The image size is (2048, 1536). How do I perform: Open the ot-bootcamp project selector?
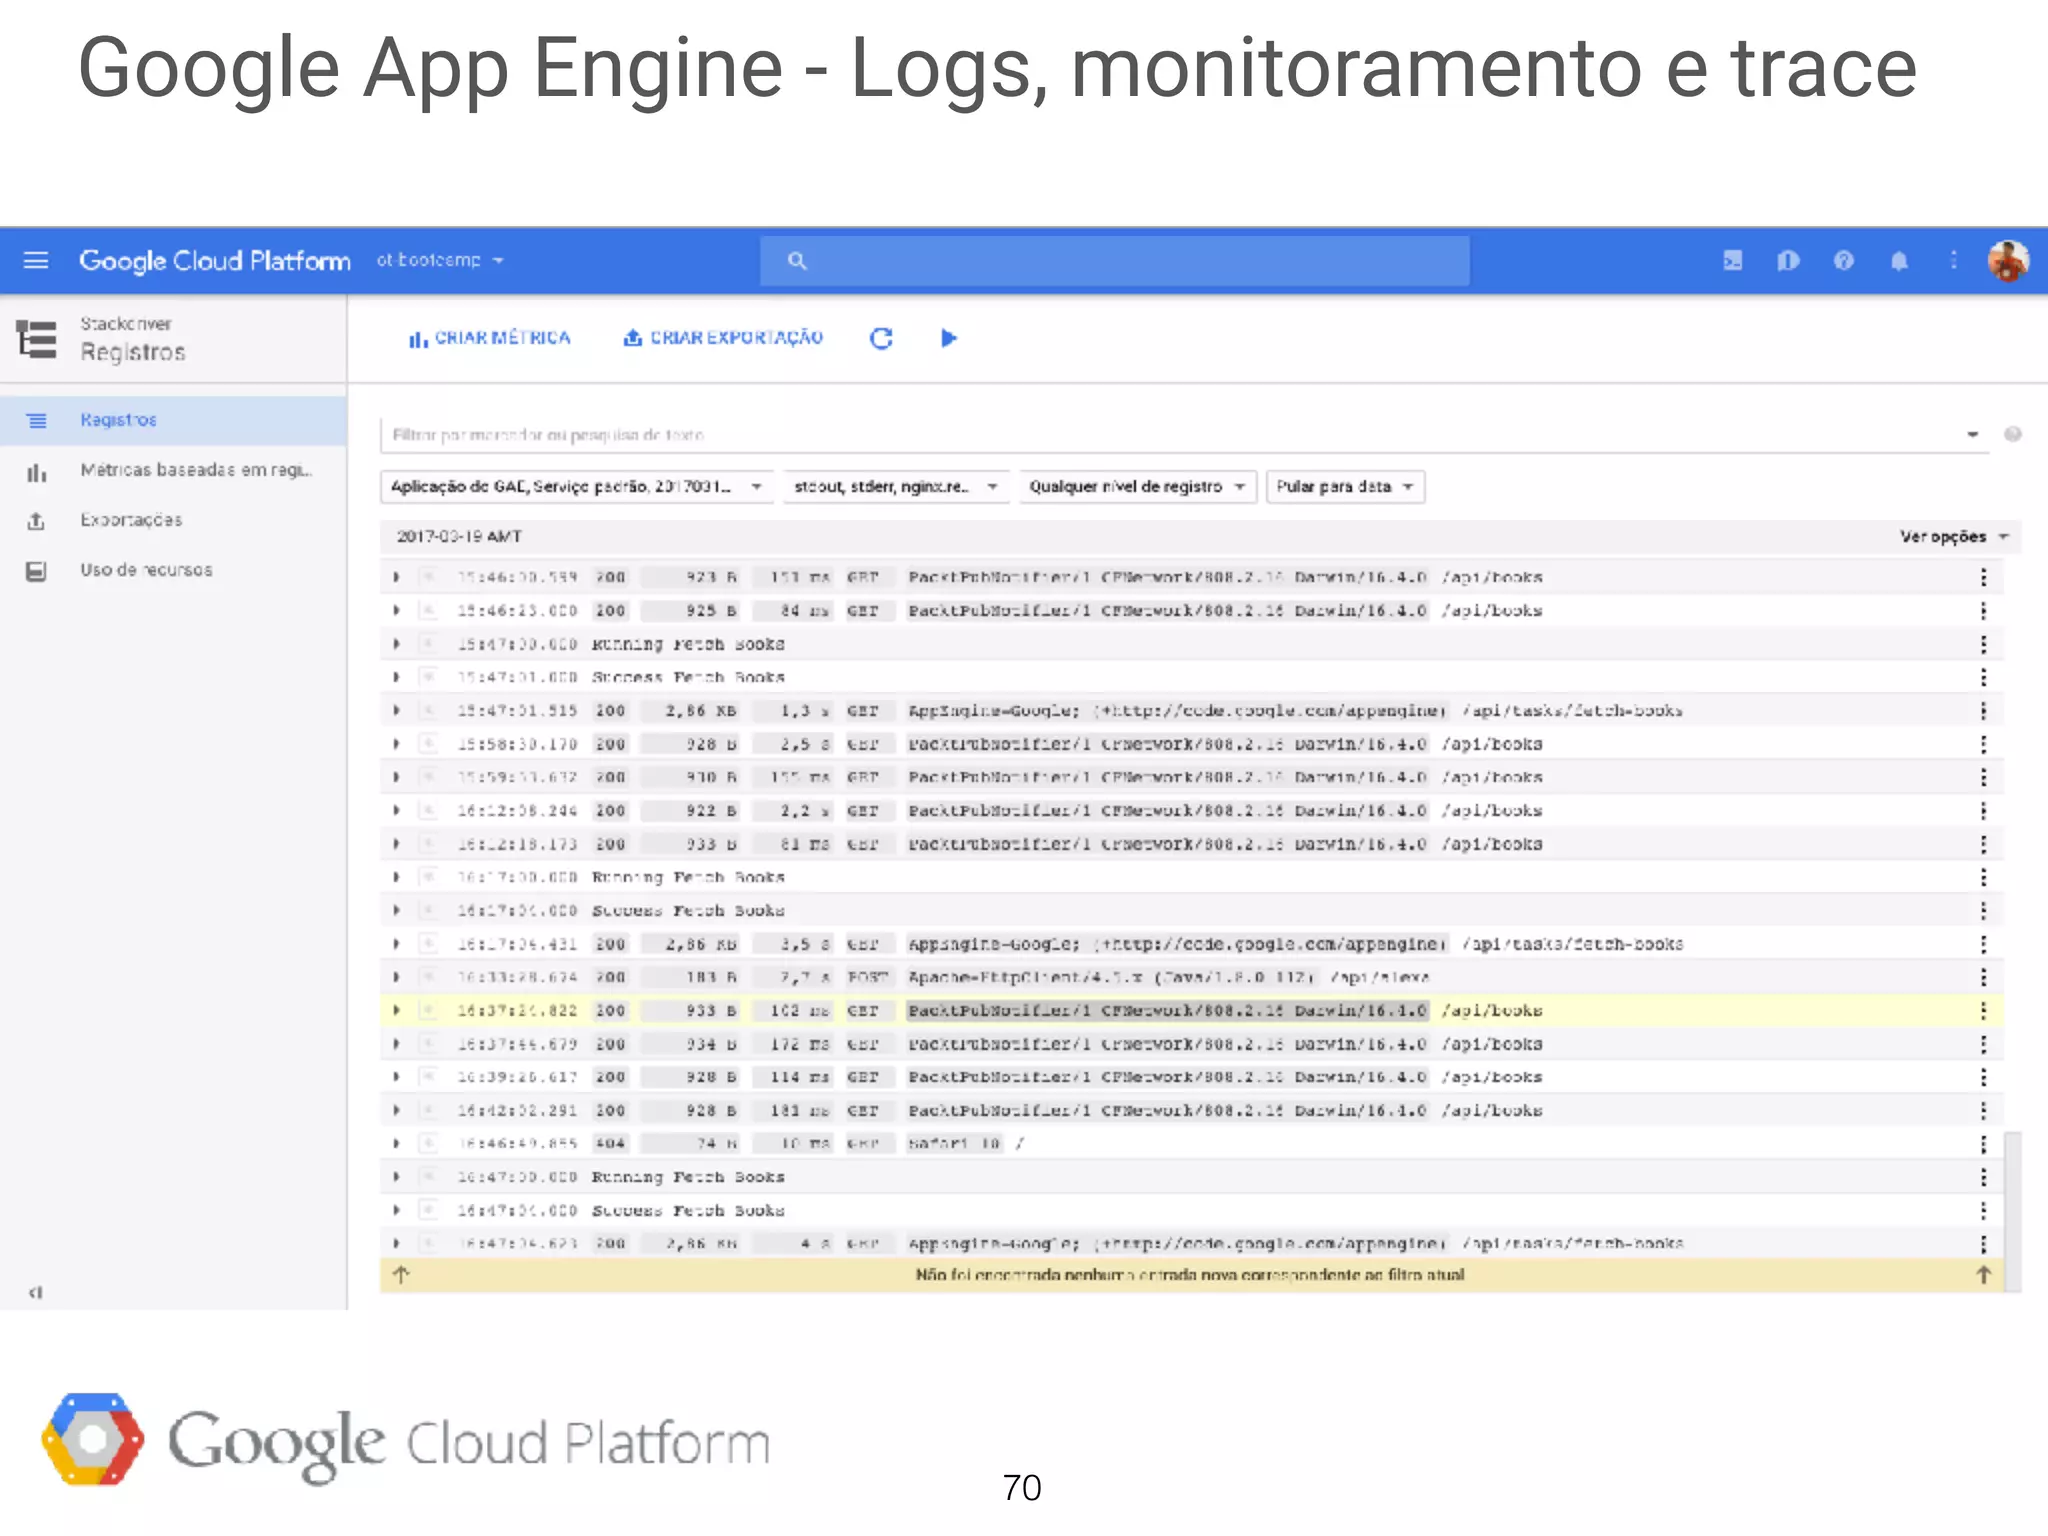click(440, 261)
